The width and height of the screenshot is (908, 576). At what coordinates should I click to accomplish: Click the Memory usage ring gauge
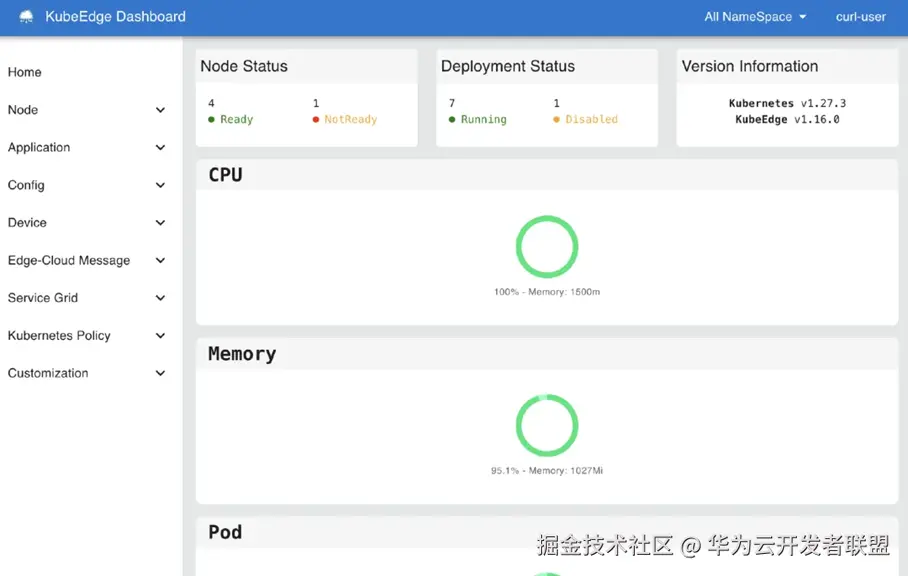click(x=547, y=425)
